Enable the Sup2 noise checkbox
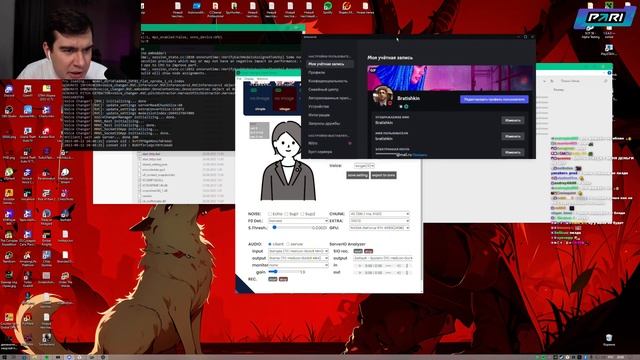This screenshot has width=640, height=360. coord(302,214)
